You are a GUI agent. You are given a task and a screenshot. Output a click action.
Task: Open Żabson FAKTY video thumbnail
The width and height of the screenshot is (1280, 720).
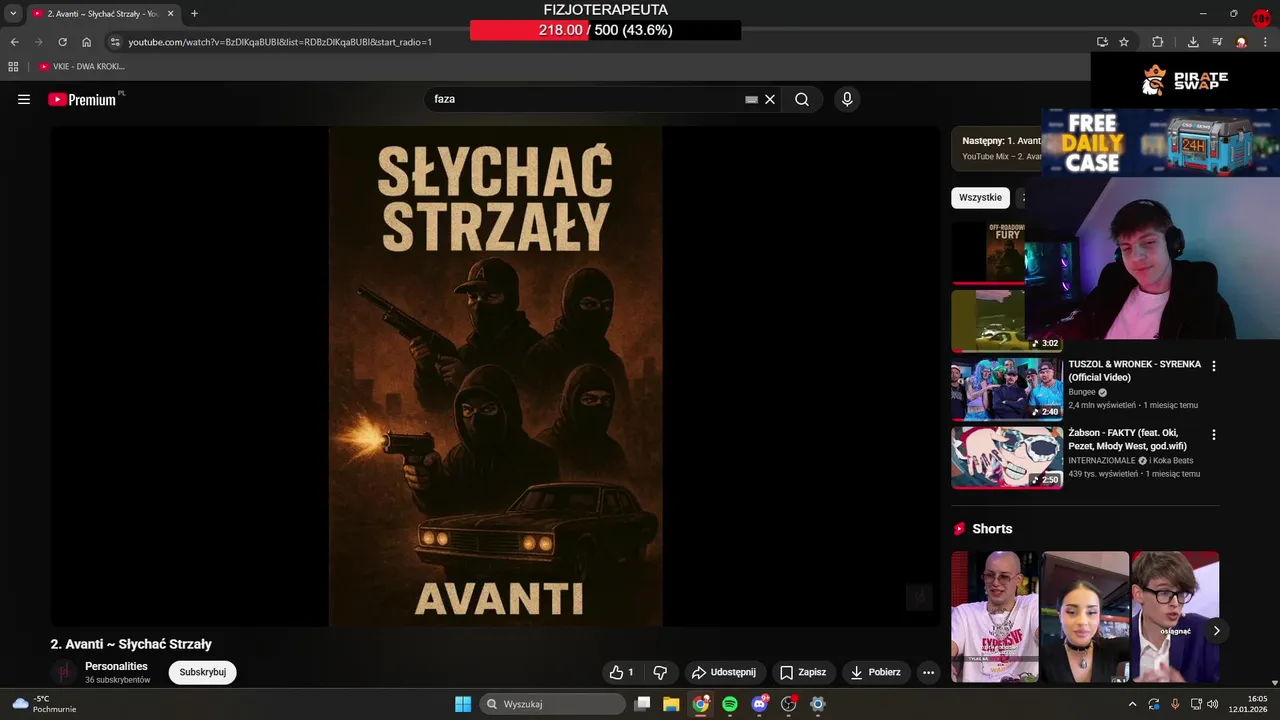click(1007, 458)
